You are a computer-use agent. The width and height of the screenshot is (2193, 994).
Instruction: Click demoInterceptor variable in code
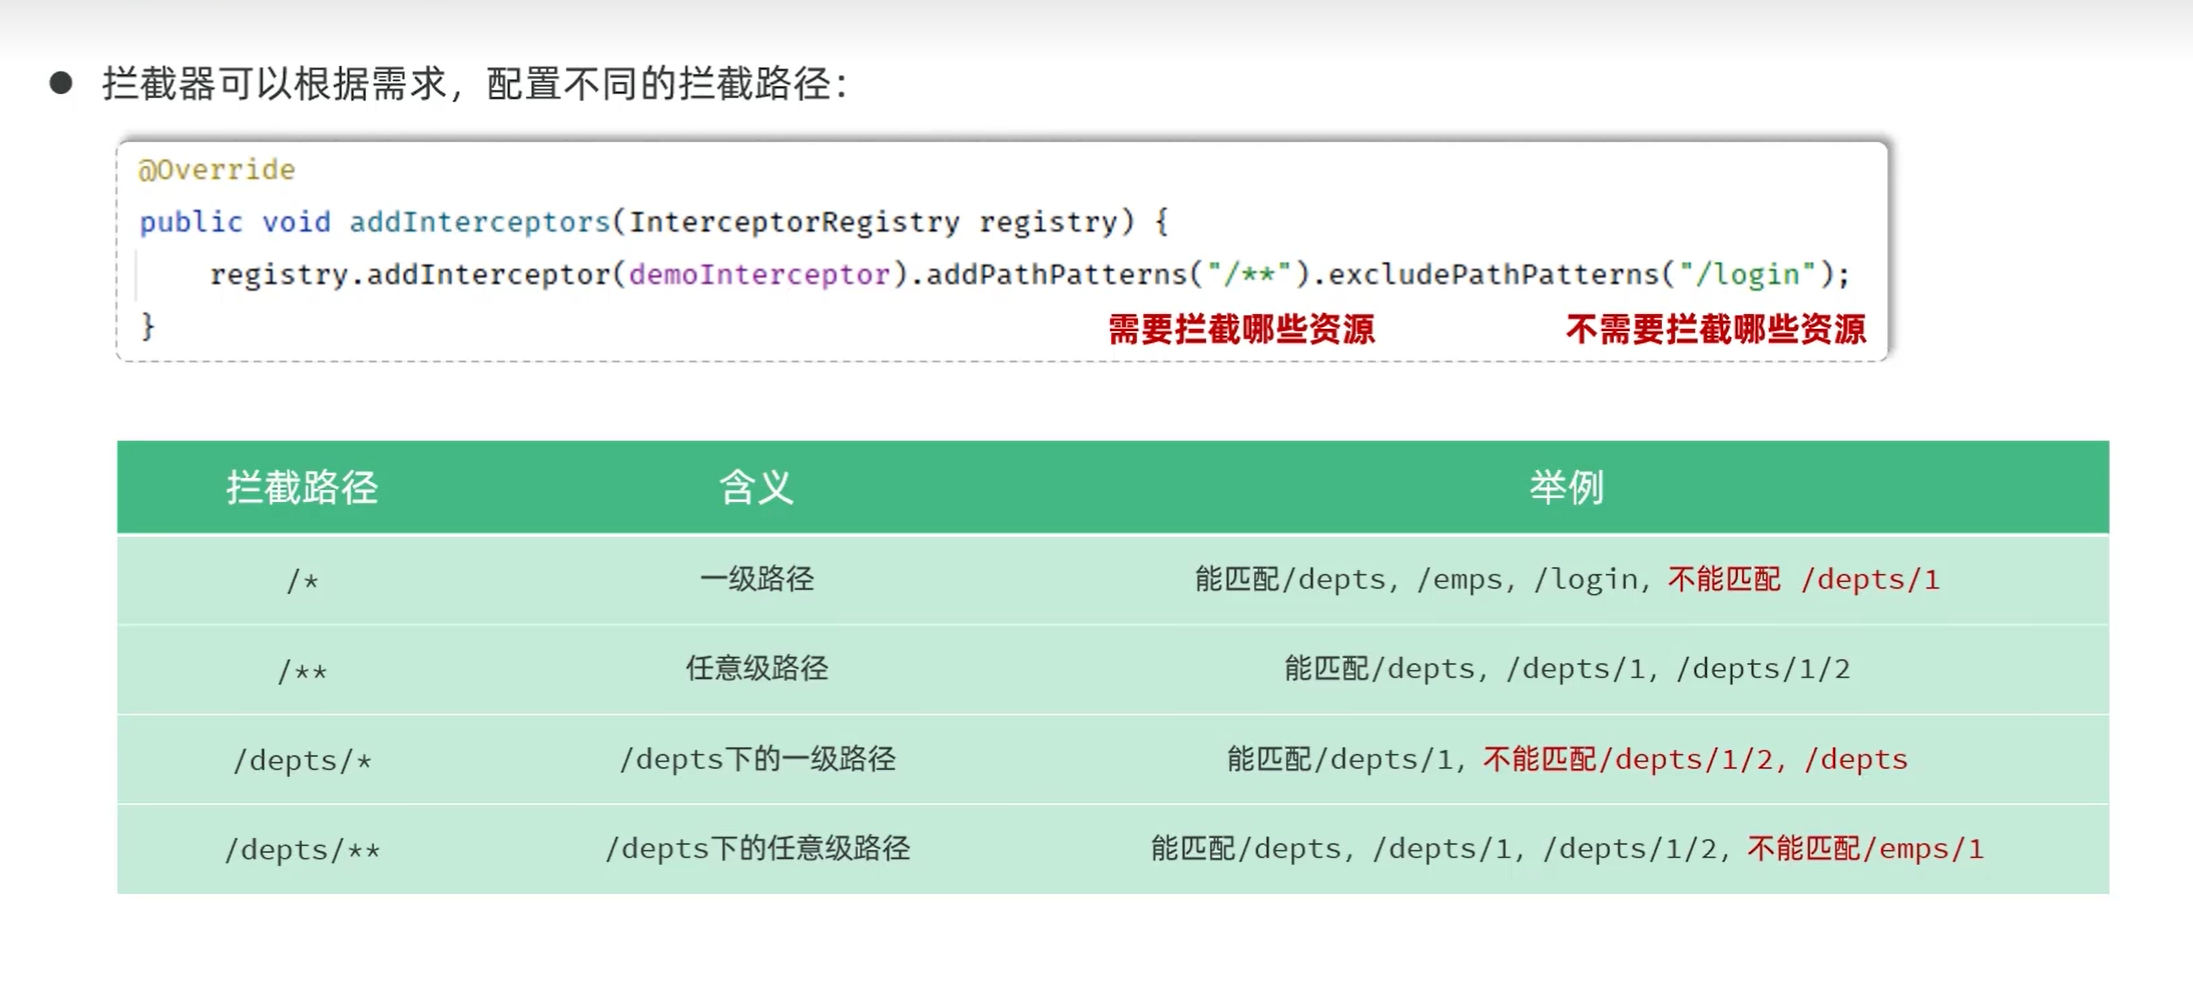[760, 274]
